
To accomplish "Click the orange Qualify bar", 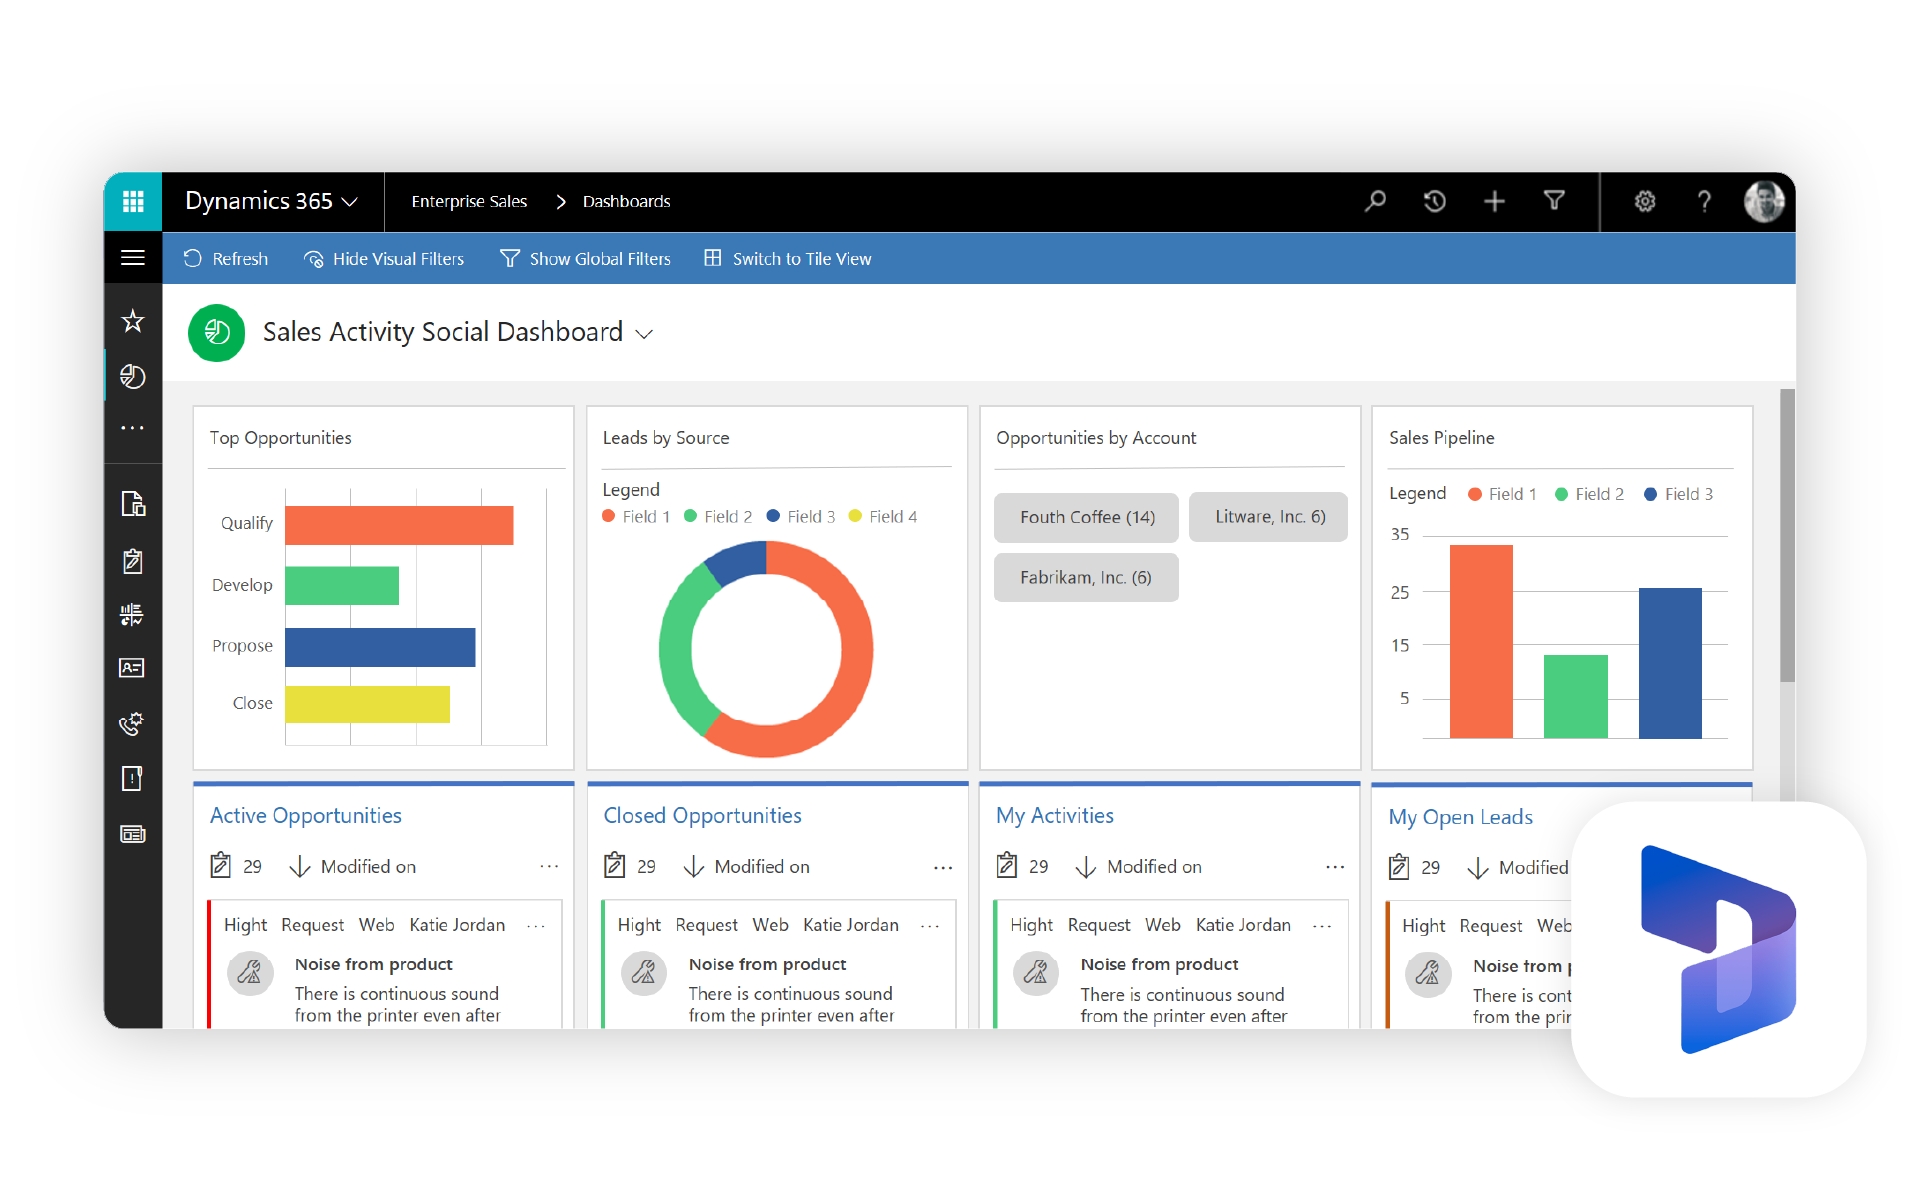I will point(399,525).
